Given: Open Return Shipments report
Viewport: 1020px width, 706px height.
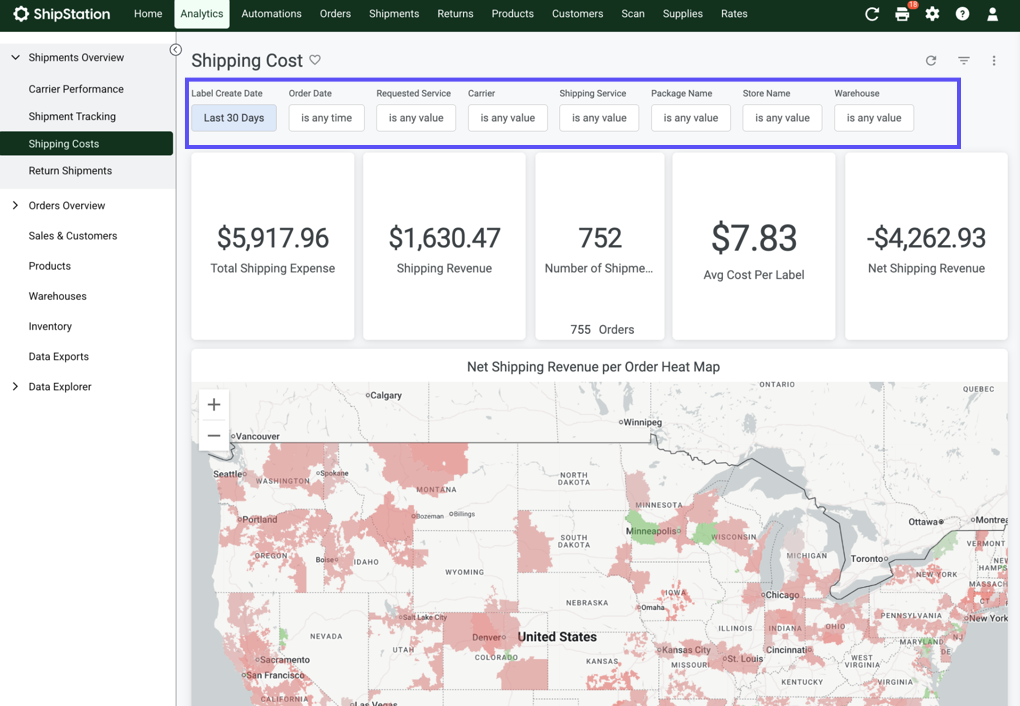Looking at the screenshot, I should tap(70, 170).
